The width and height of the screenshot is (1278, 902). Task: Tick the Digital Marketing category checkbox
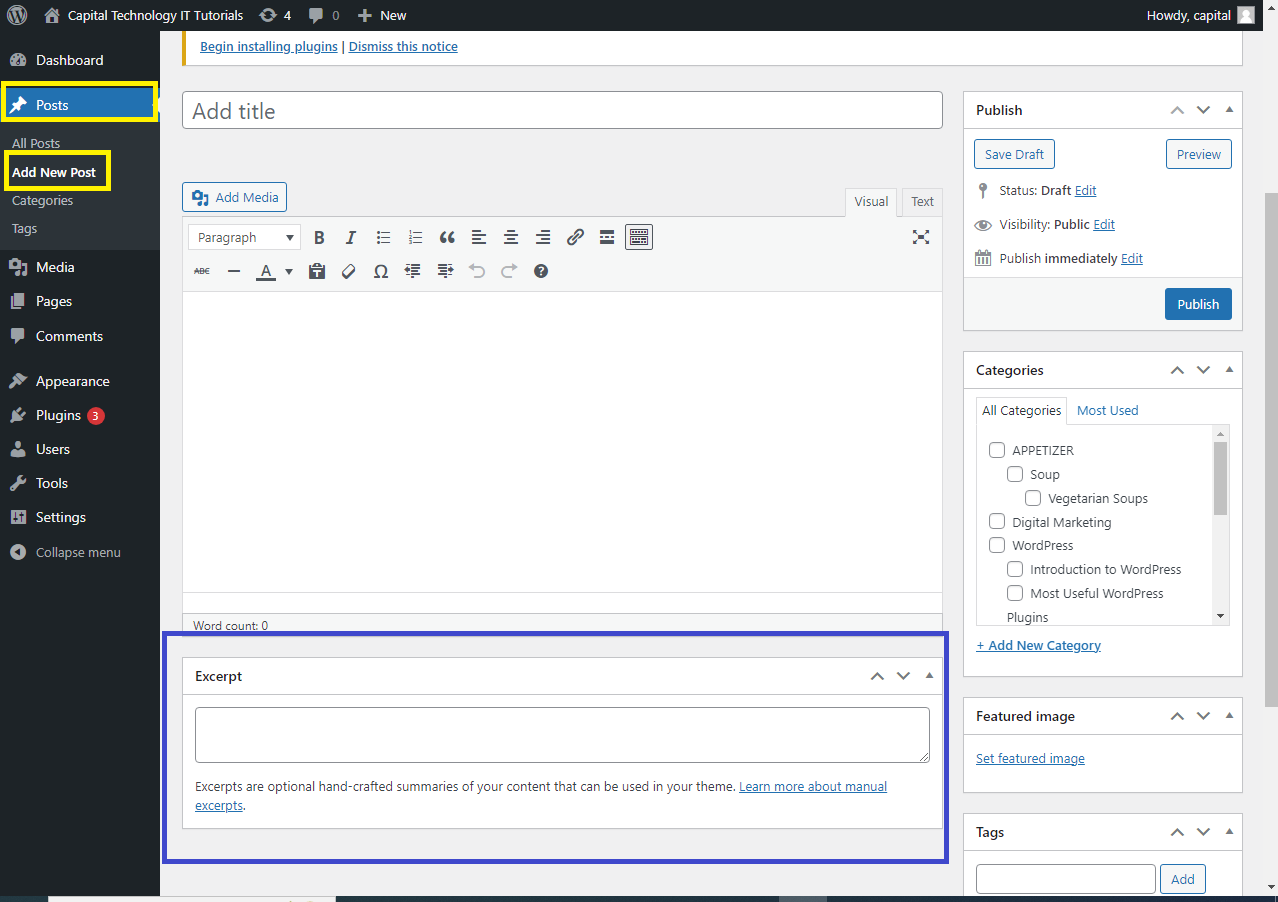point(997,522)
